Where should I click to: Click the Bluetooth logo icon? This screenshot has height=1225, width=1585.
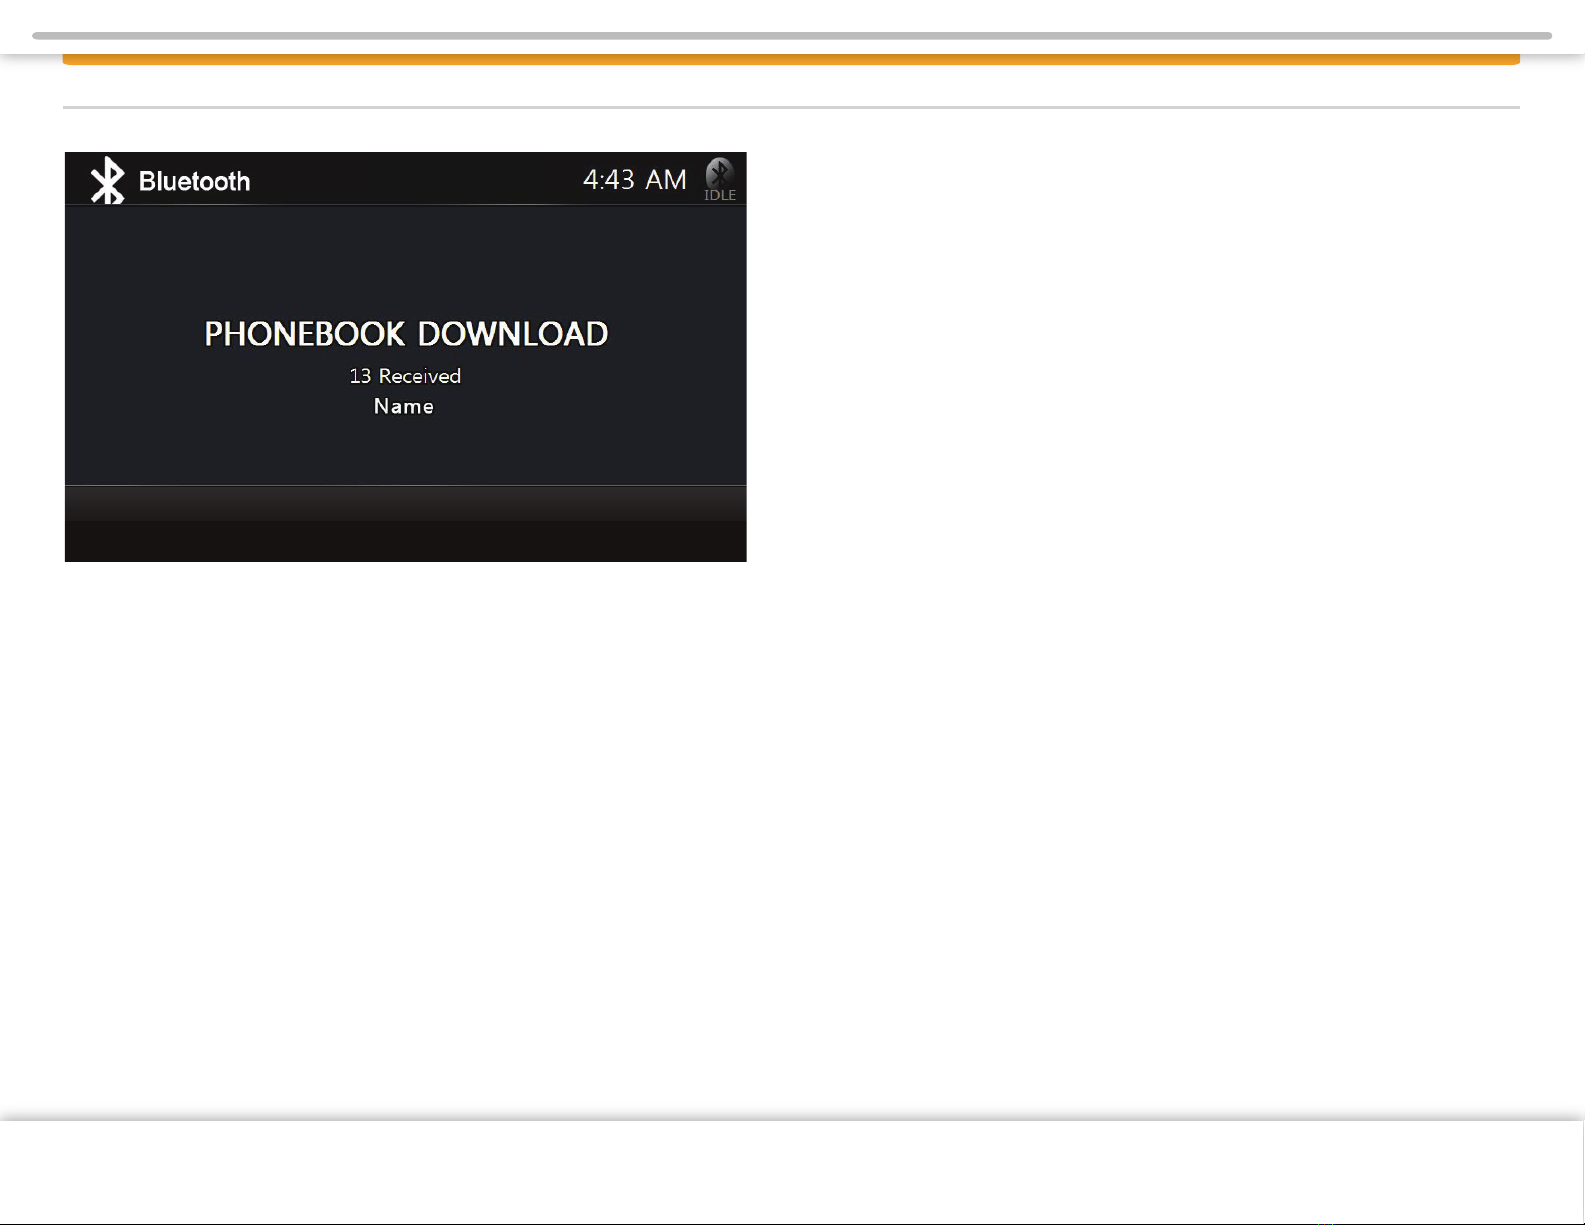click(108, 181)
